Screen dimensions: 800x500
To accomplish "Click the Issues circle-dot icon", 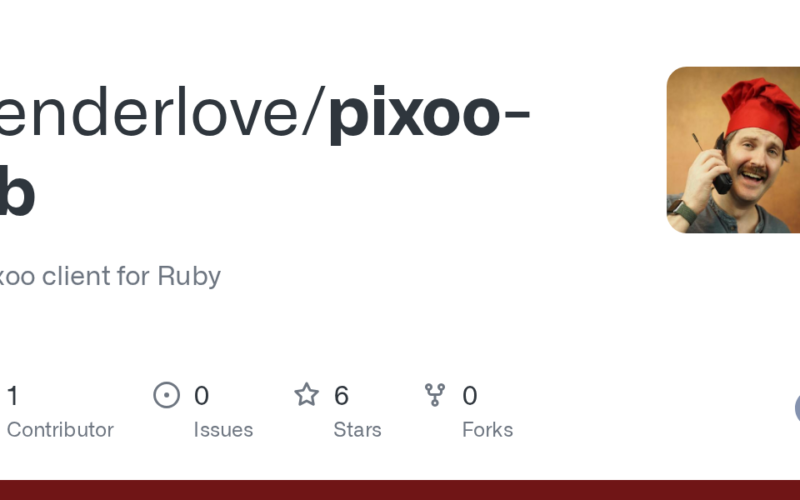I will pos(166,395).
